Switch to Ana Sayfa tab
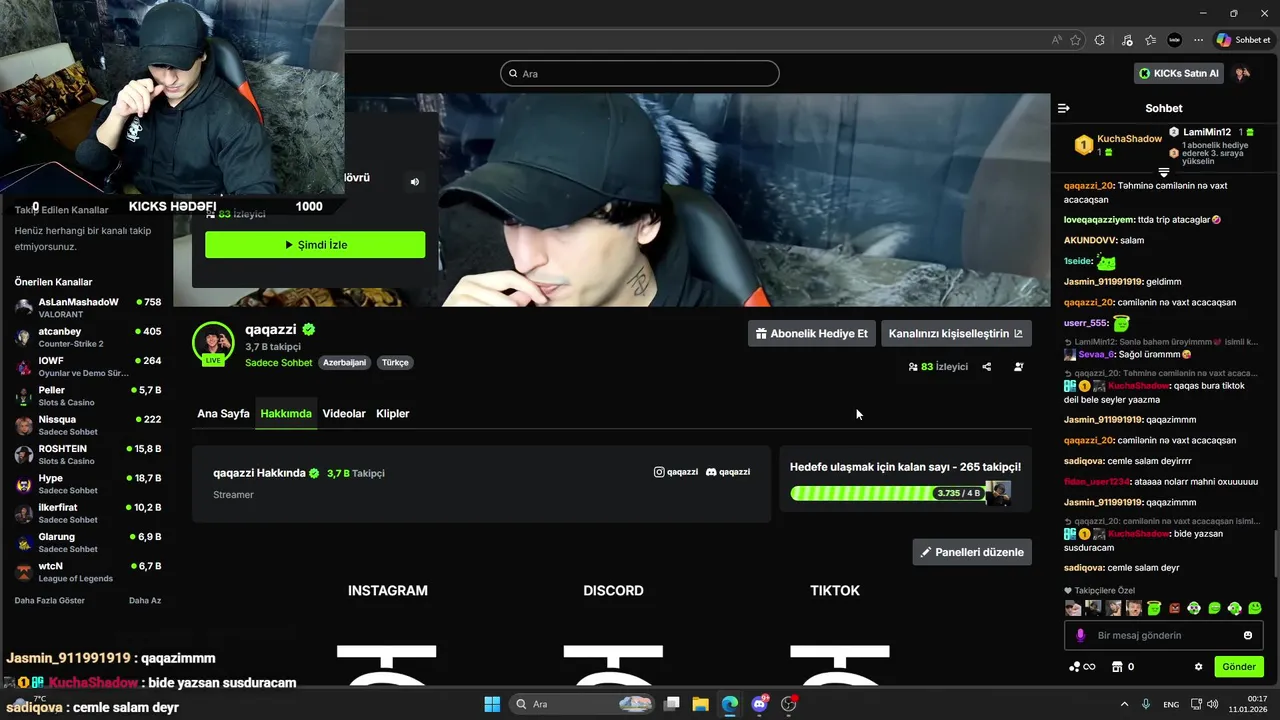This screenshot has height=720, width=1280. (x=223, y=413)
